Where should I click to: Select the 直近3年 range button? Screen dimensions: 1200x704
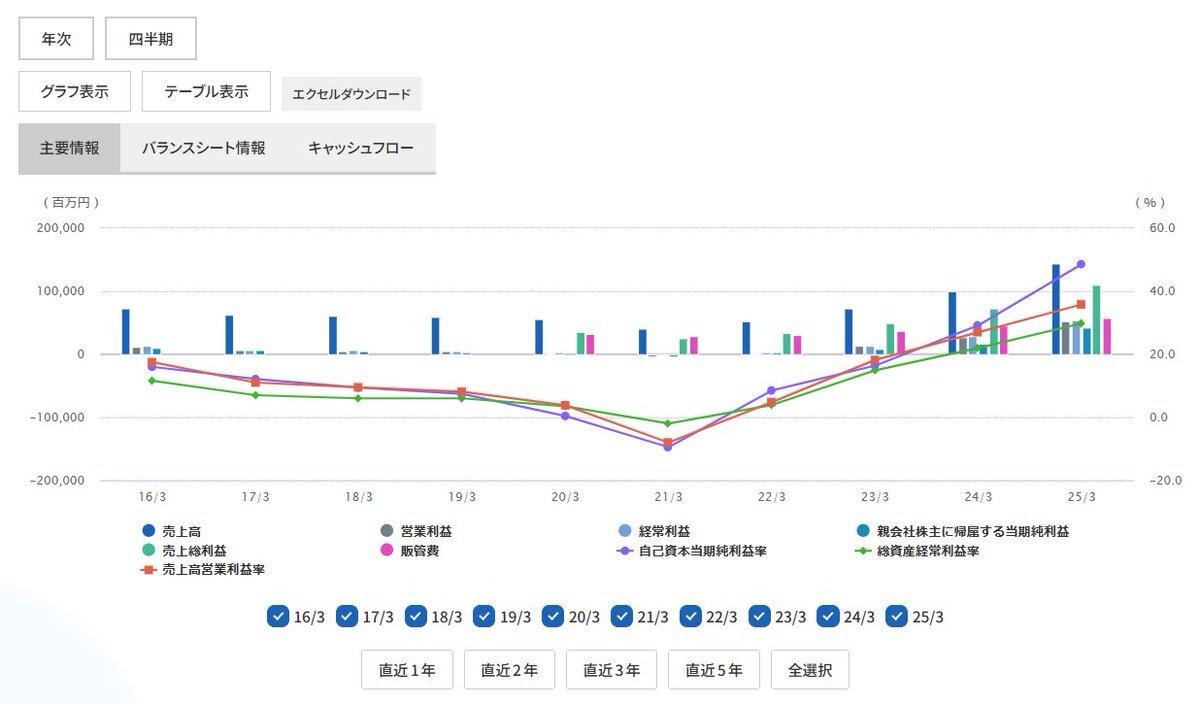612,670
